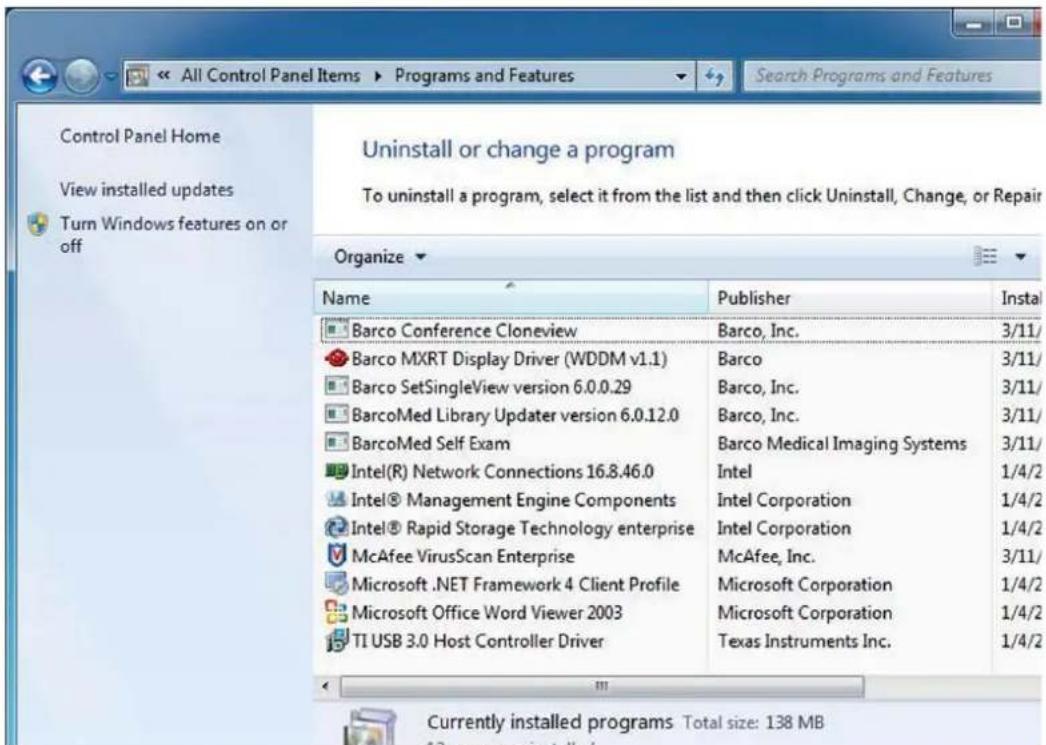
Task: Select Intel(R) Network Connections 16.8.46.0
Action: click(502, 472)
